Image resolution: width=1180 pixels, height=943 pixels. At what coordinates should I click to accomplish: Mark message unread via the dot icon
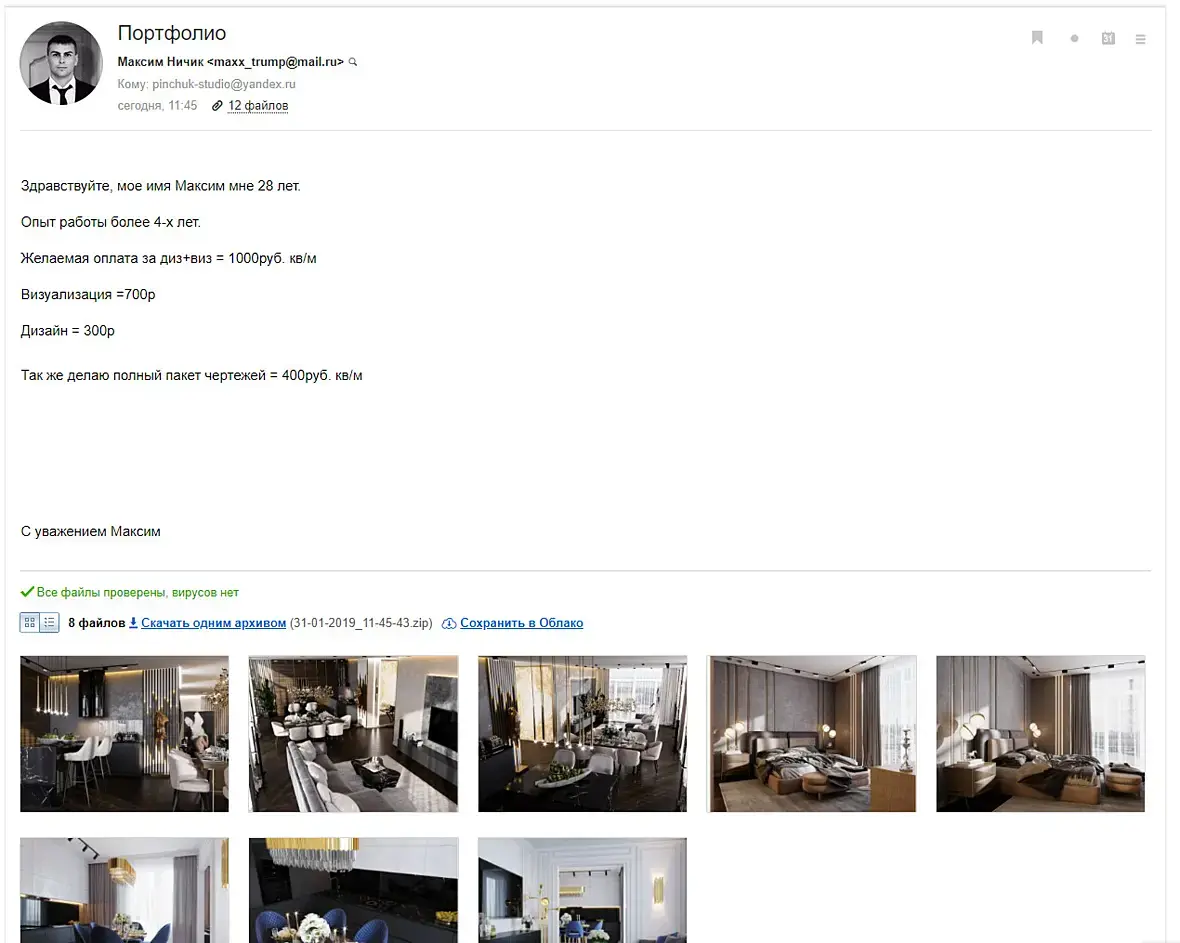[x=1074, y=38]
